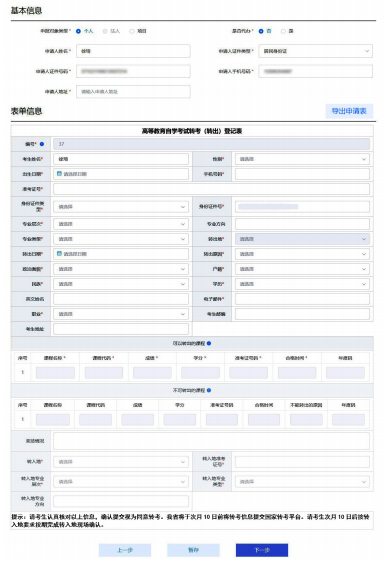Click the 暂存 save button
This screenshot has height=575, width=389.
tap(194, 550)
